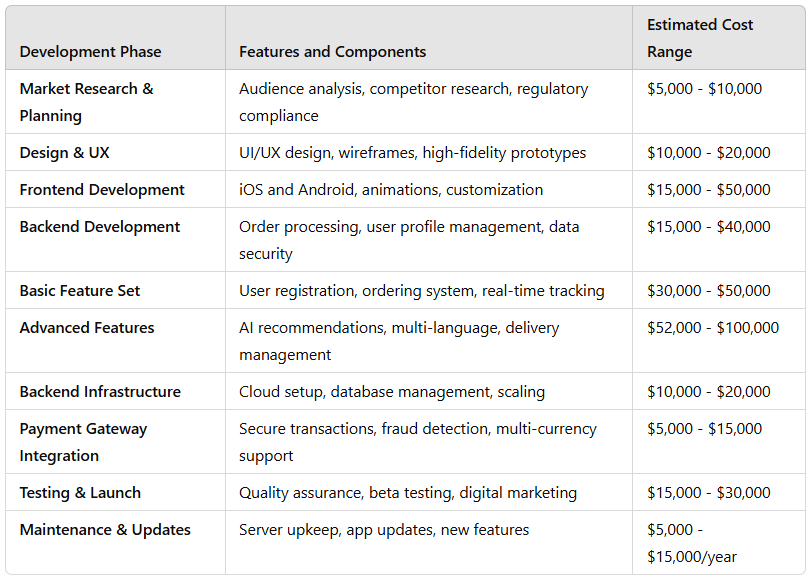
Task: Click the Maintenance & Updates row label
Action: pos(105,530)
